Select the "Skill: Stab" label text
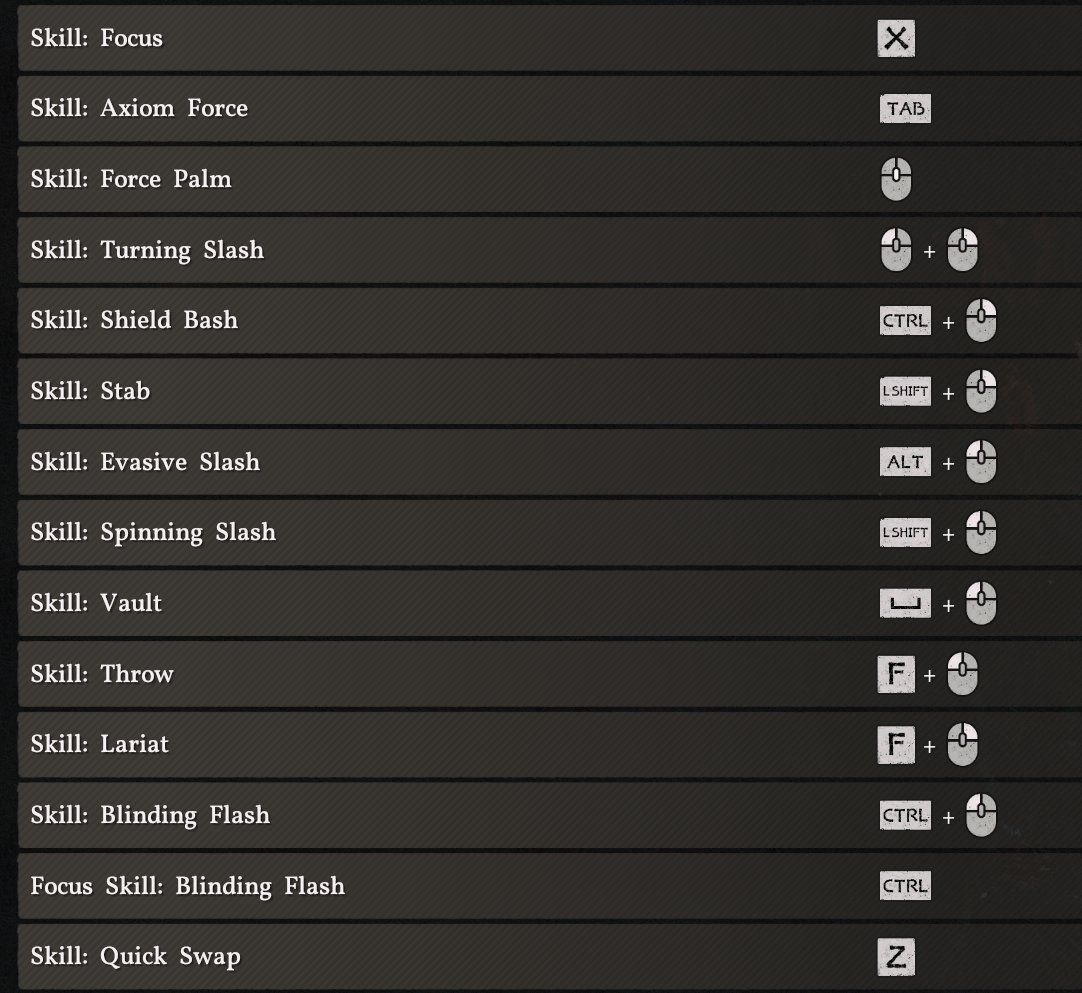This screenshot has width=1082, height=993. coord(90,391)
